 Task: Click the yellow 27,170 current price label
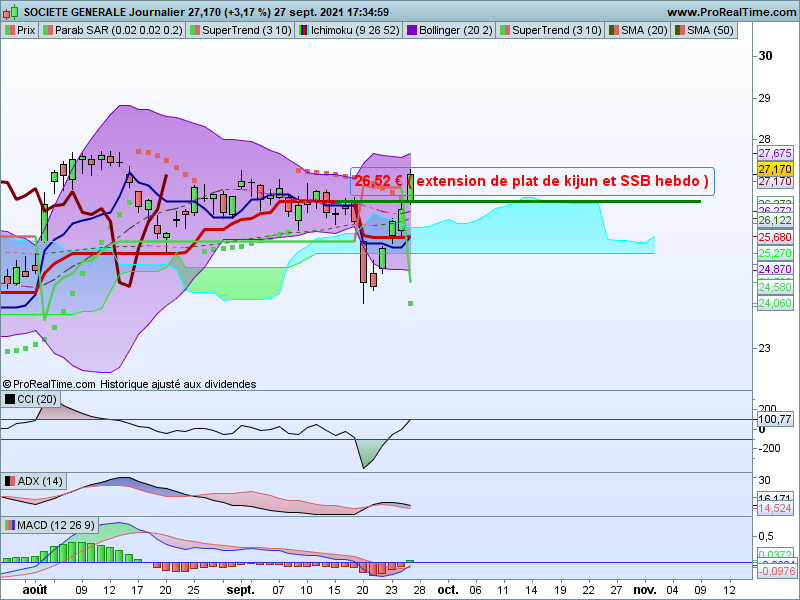(x=774, y=169)
